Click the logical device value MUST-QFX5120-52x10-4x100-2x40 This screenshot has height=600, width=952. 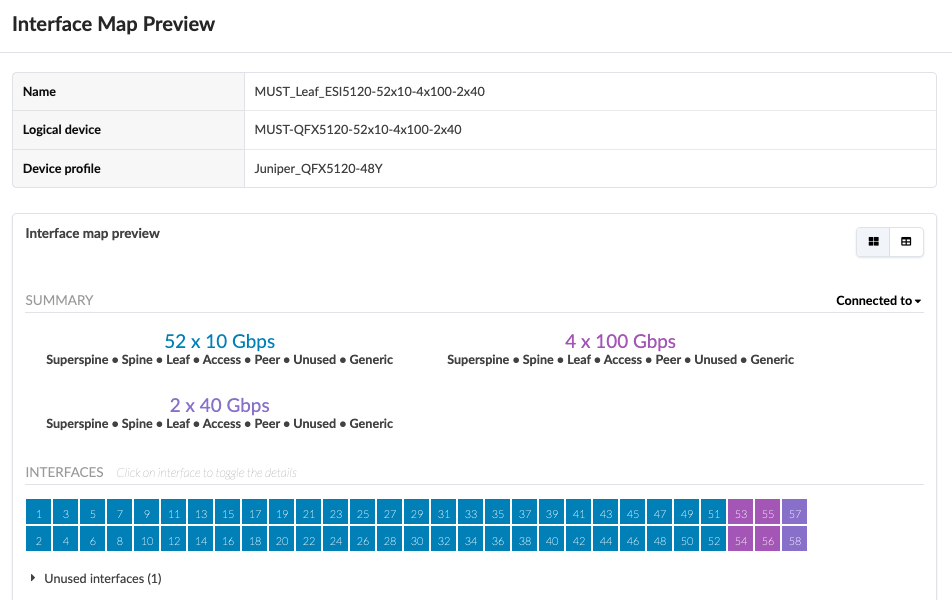tap(358, 129)
